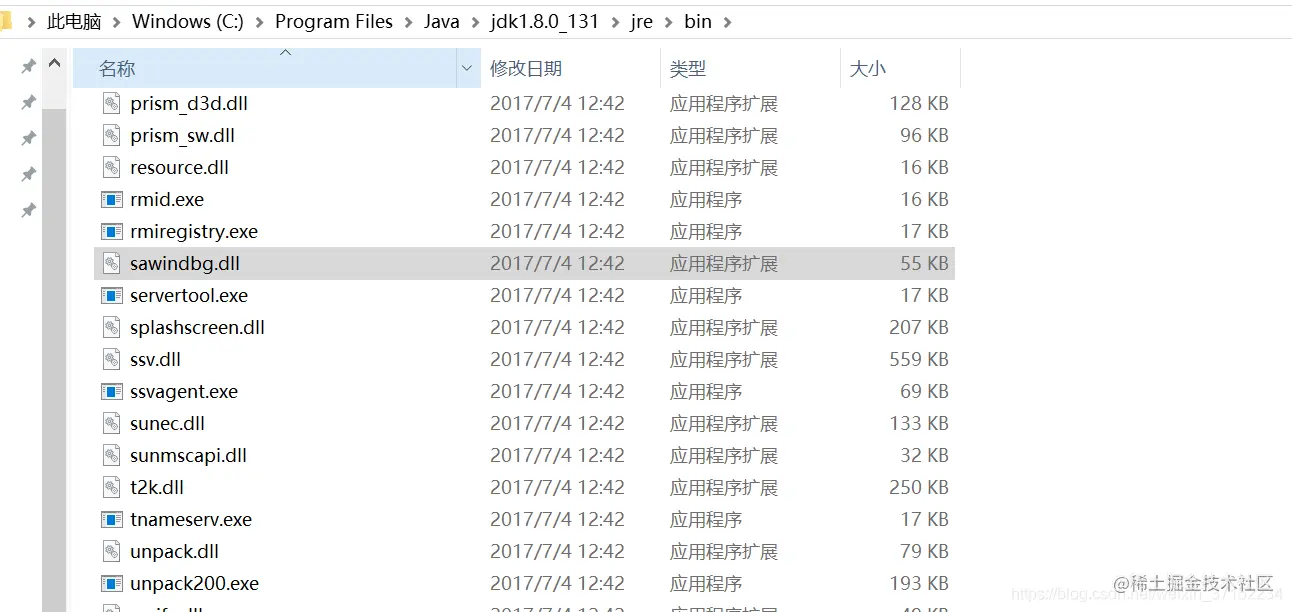This screenshot has width=1292, height=612.
Task: Click the prism_d3d.dll file icon
Action: point(112,103)
